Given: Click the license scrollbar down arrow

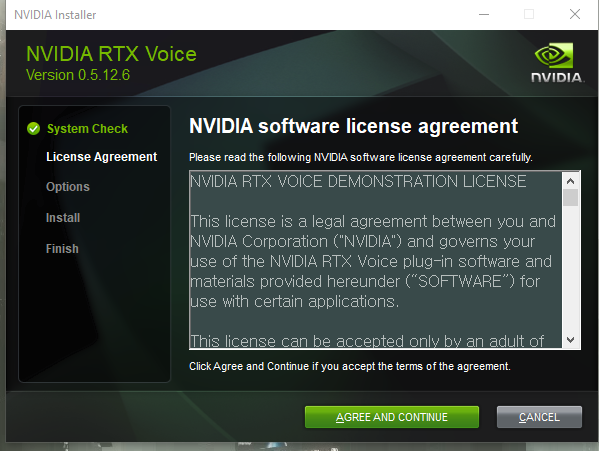Looking at the screenshot, I should pos(571,340).
